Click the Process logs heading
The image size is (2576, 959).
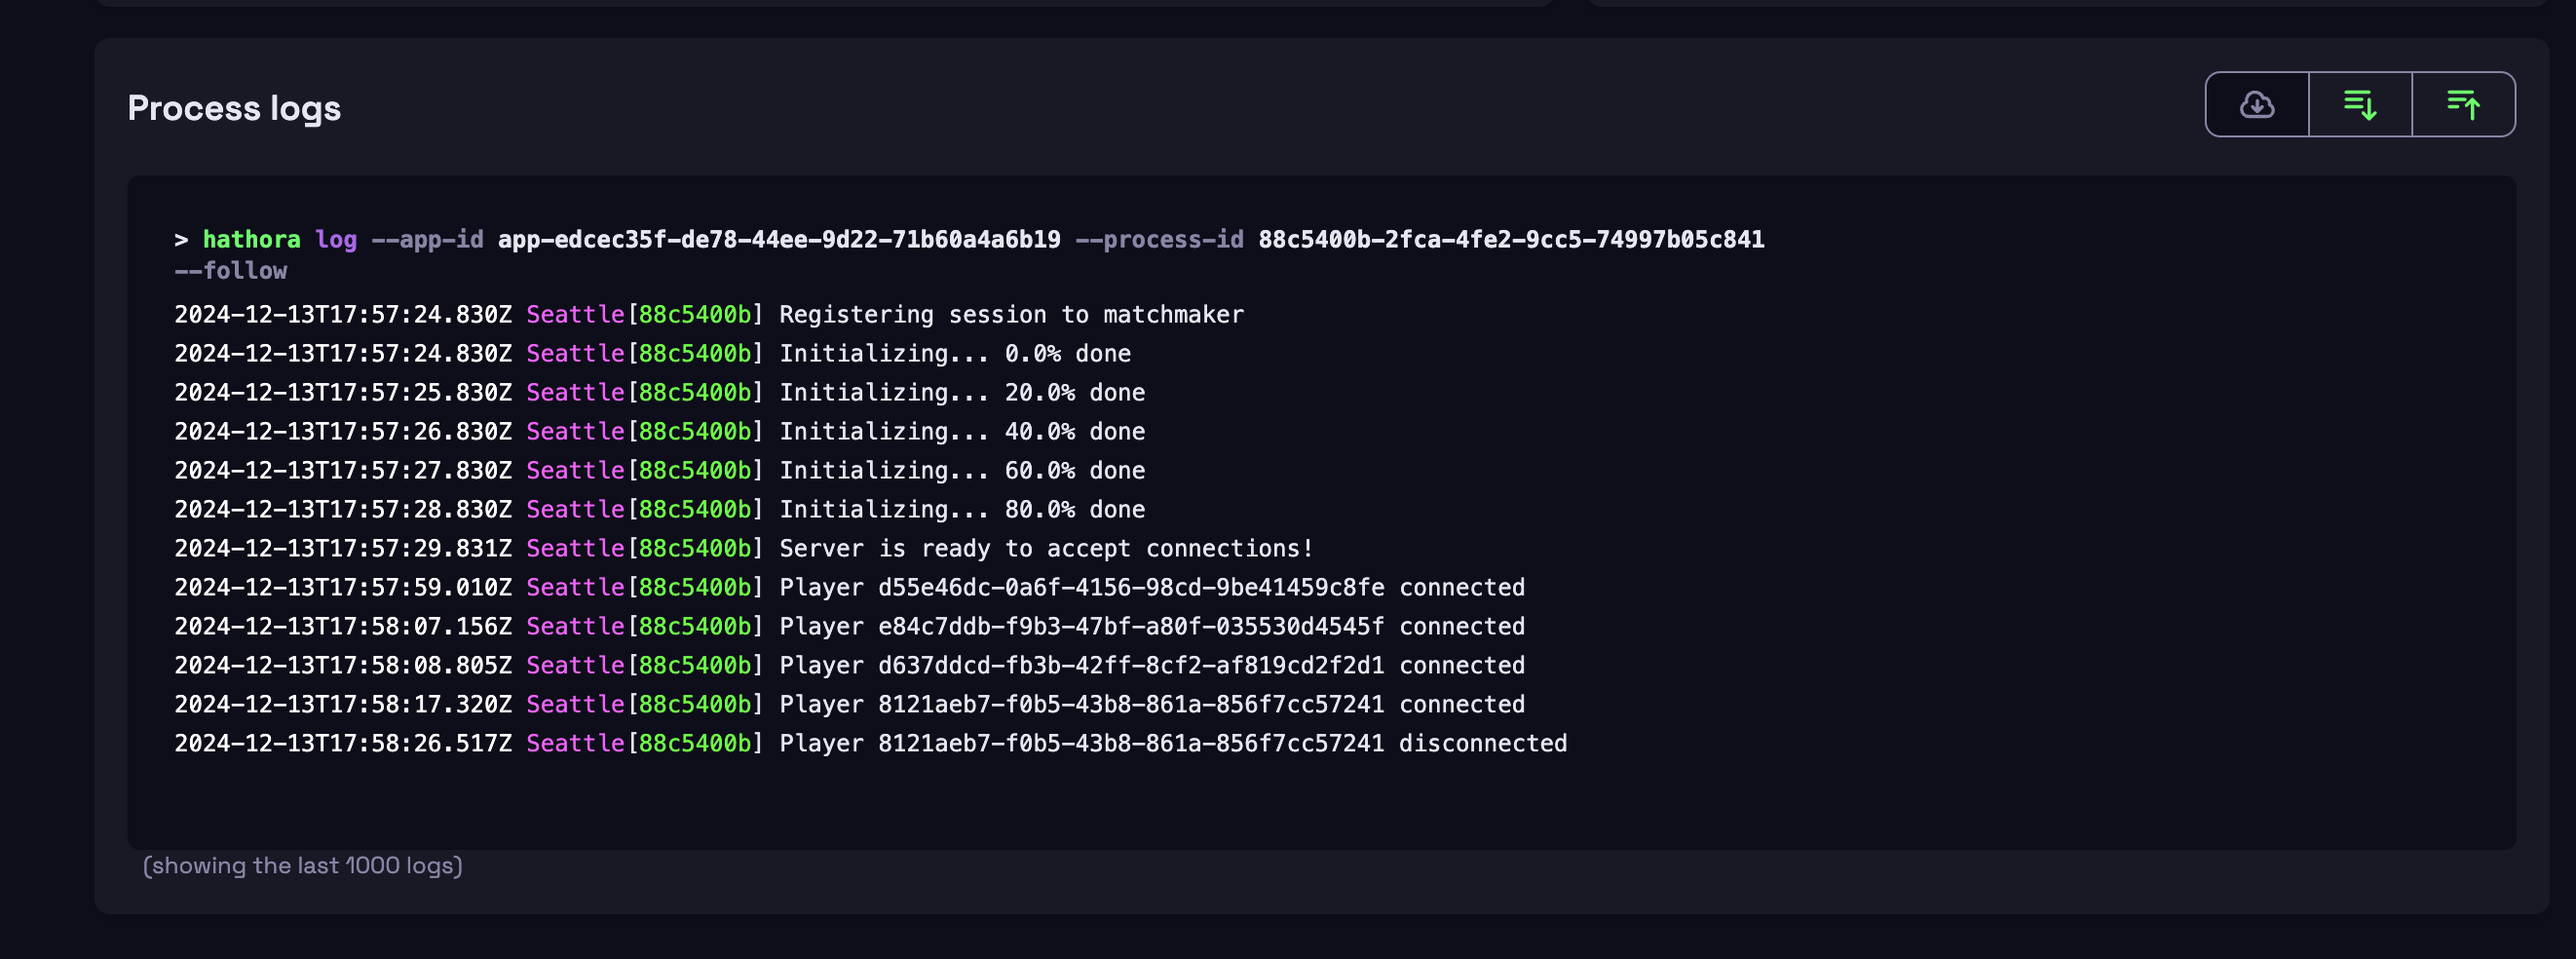tap(234, 108)
